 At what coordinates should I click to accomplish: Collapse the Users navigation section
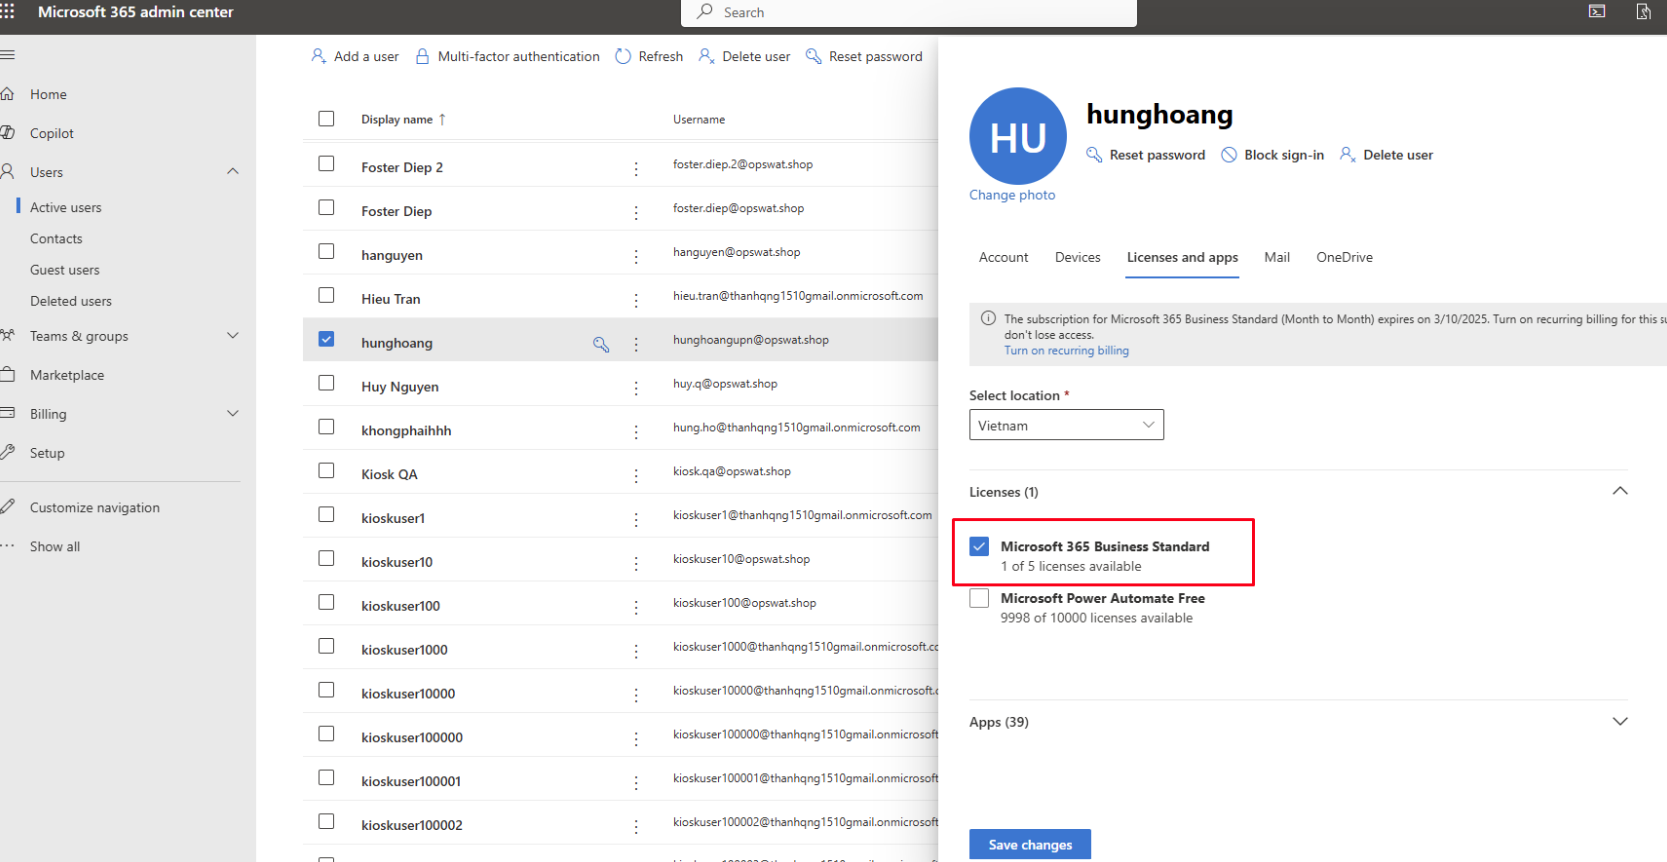(x=233, y=171)
